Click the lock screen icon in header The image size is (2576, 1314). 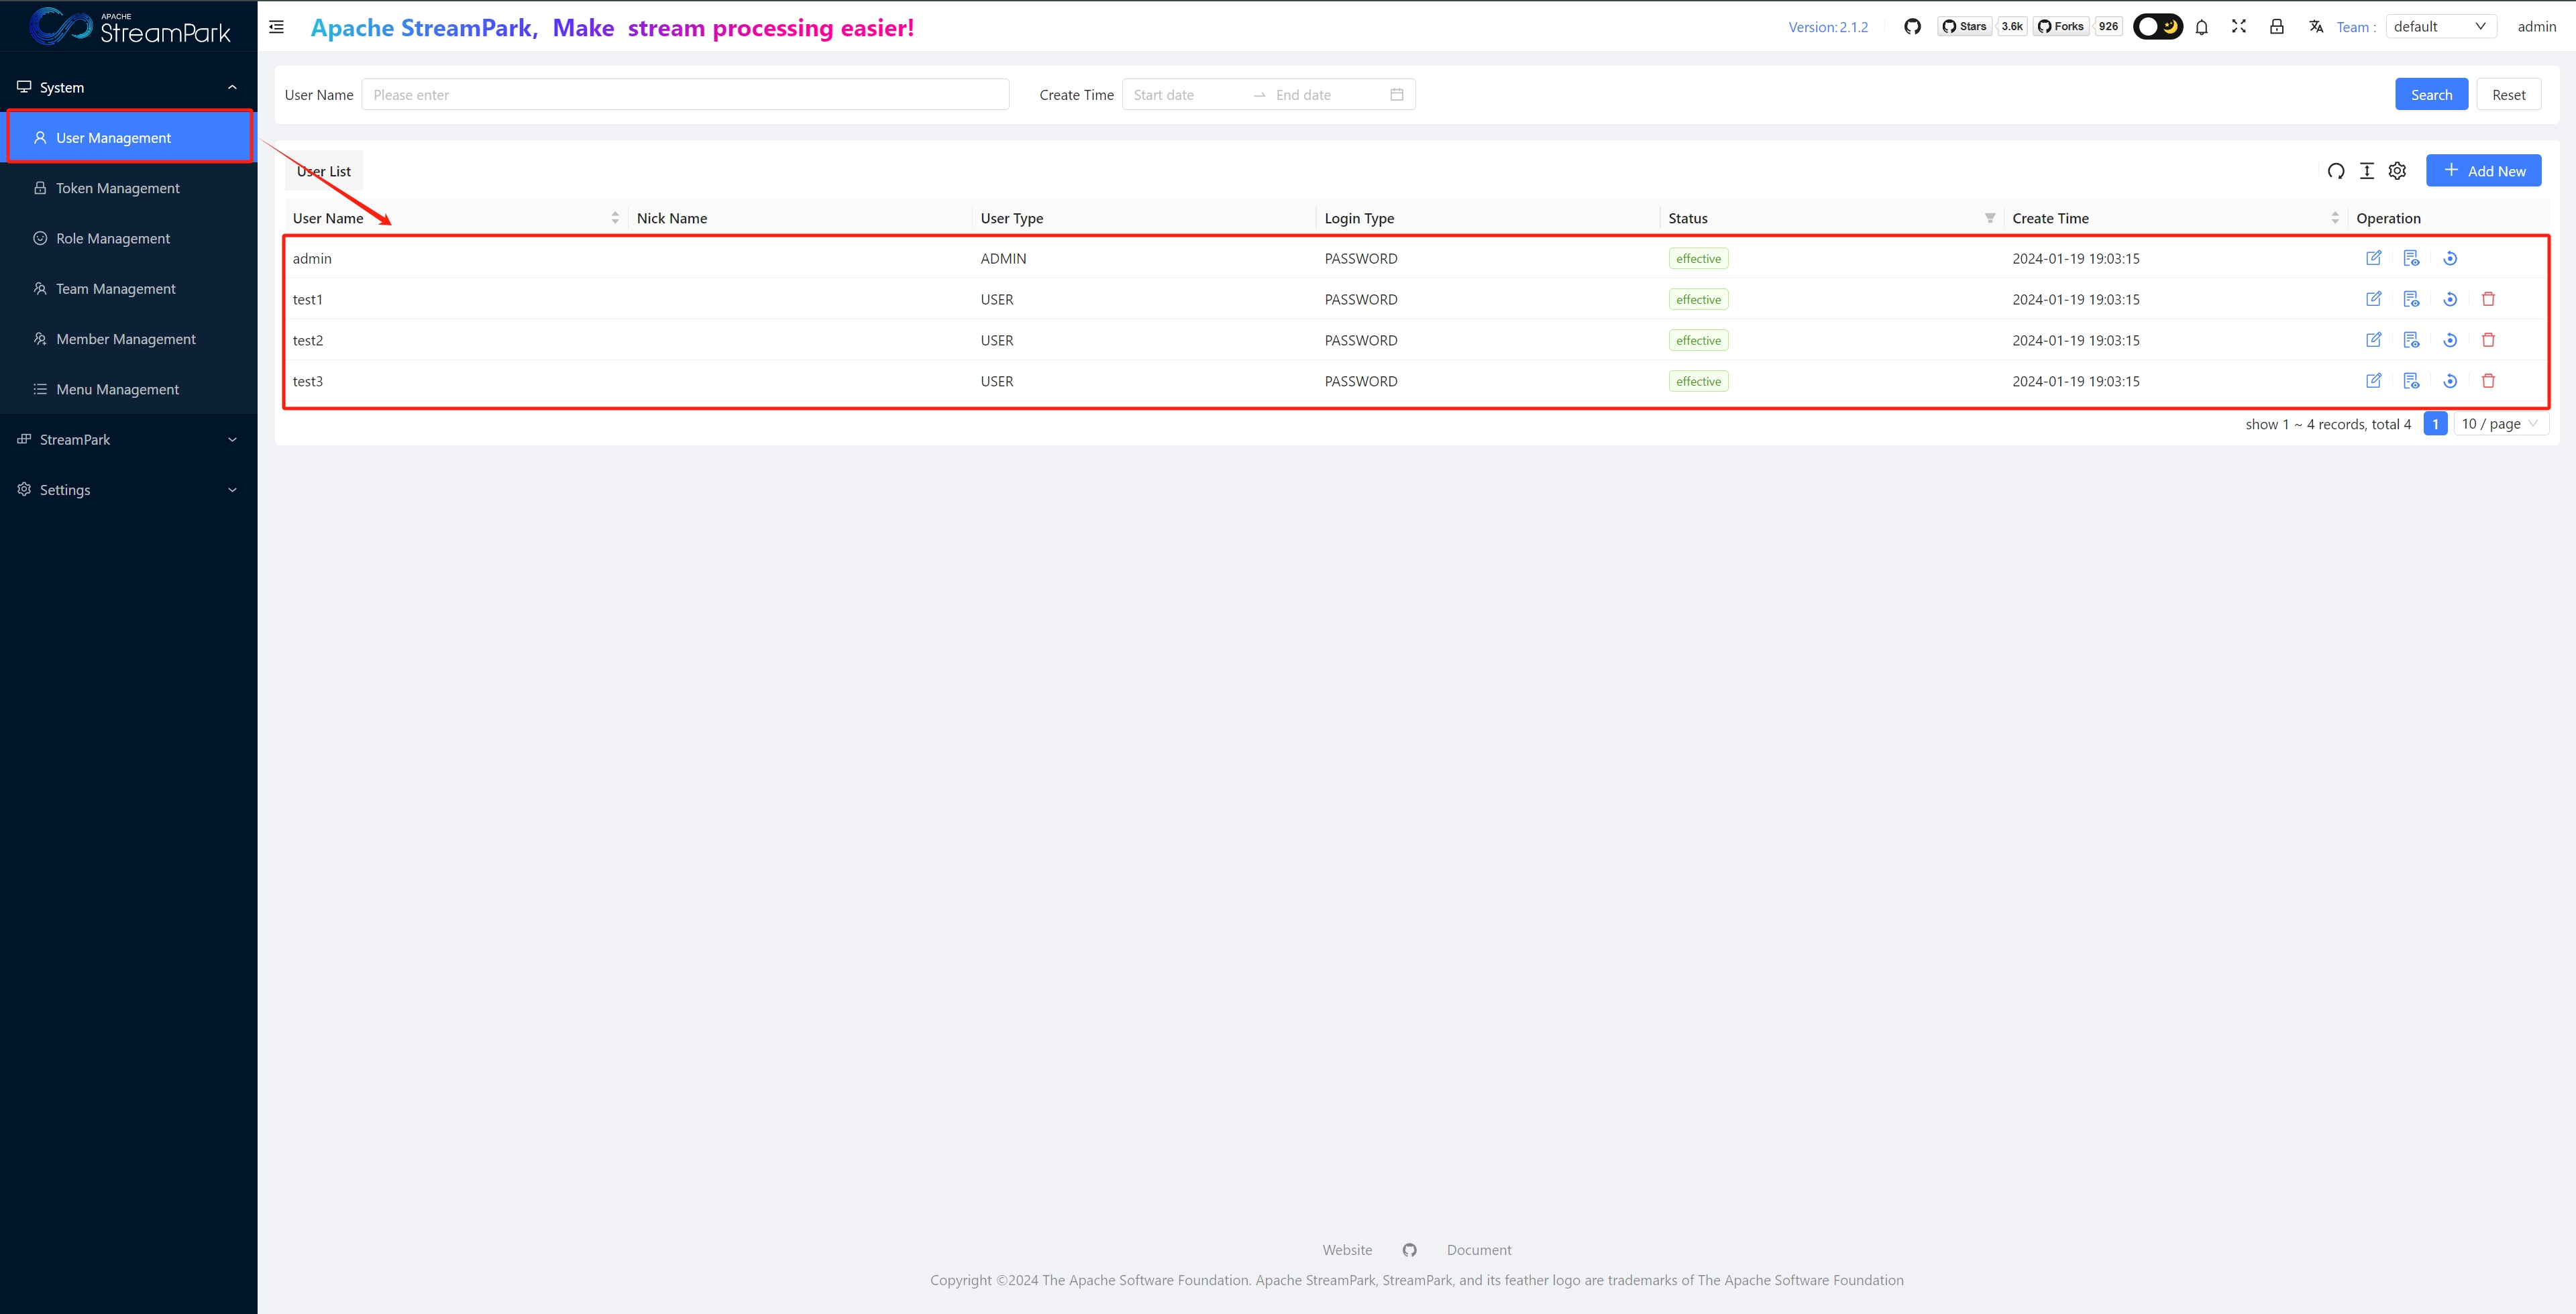tap(2277, 27)
